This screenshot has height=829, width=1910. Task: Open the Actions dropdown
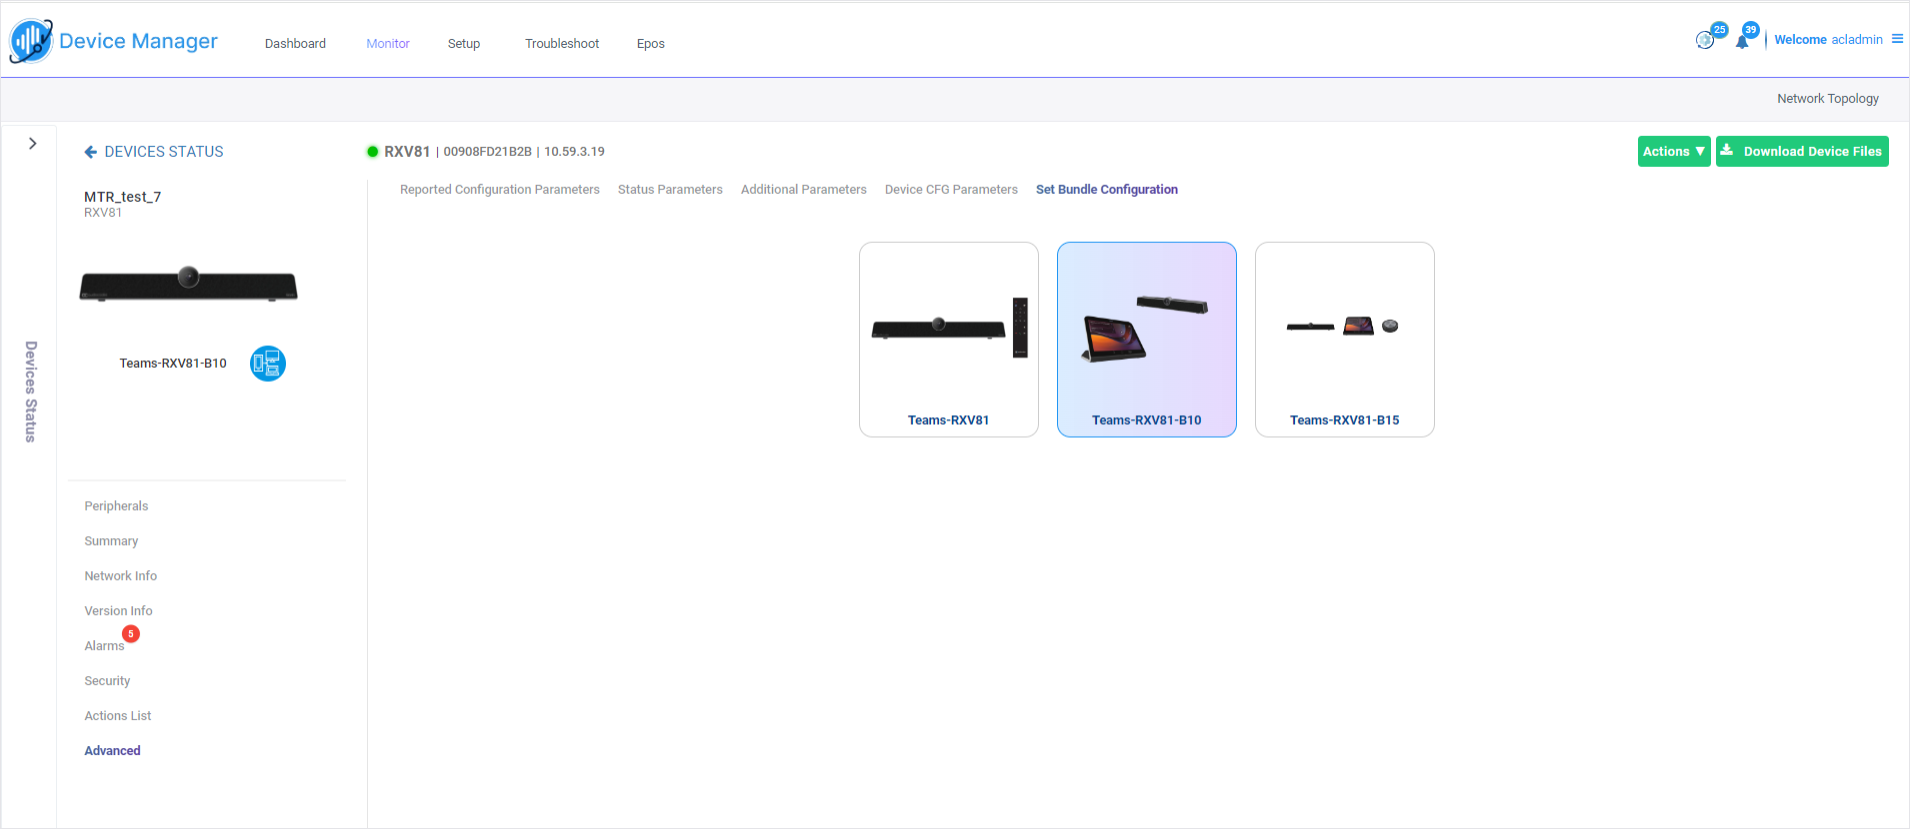[x=1673, y=152]
